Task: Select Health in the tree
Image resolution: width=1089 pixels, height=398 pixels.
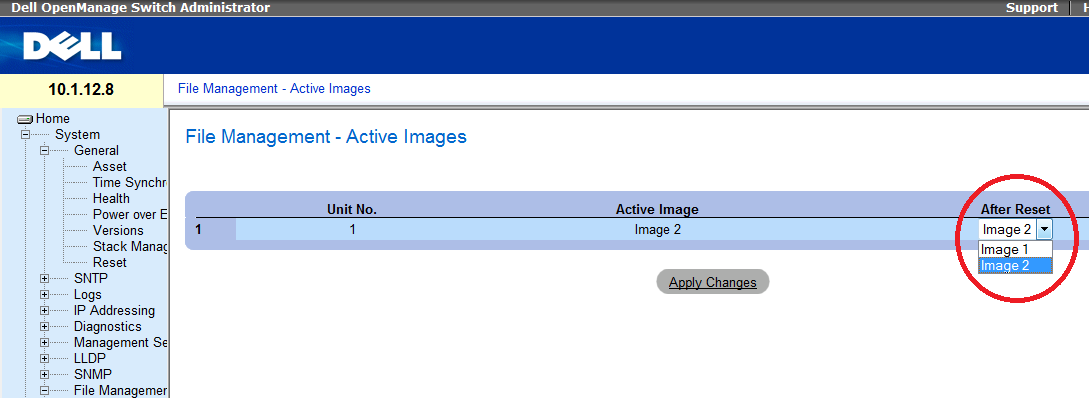Action: [111, 199]
